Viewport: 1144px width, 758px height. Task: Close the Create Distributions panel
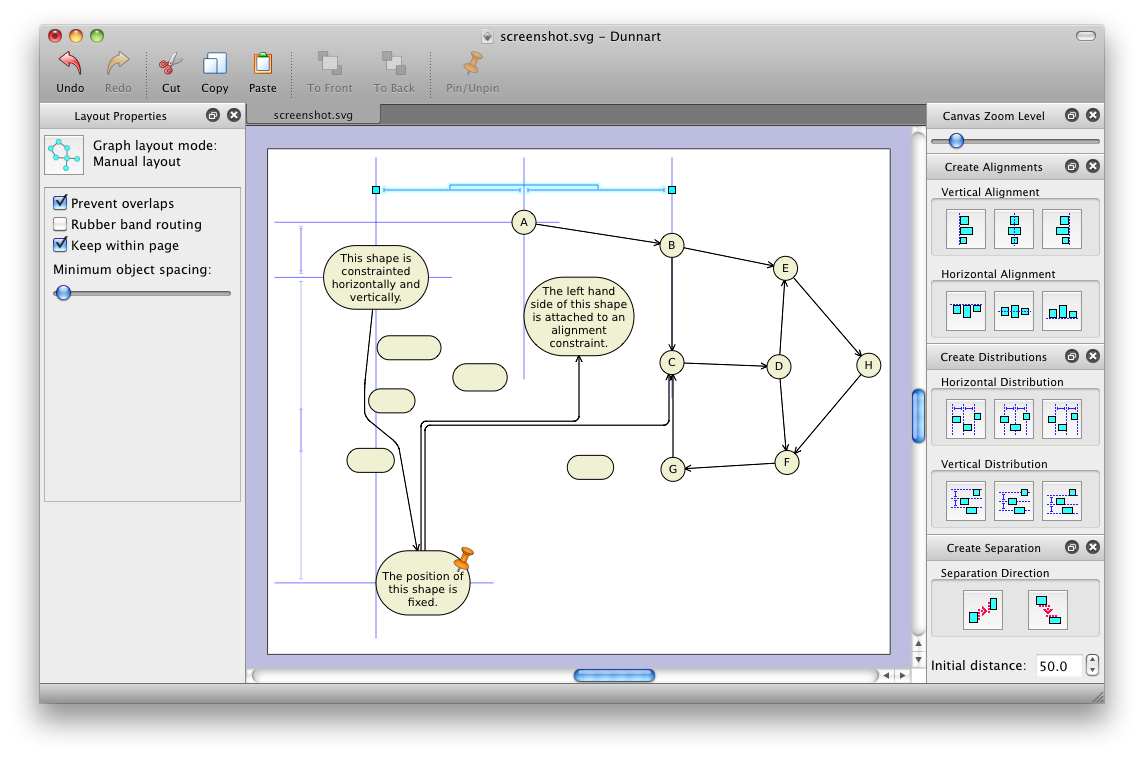coord(1093,356)
